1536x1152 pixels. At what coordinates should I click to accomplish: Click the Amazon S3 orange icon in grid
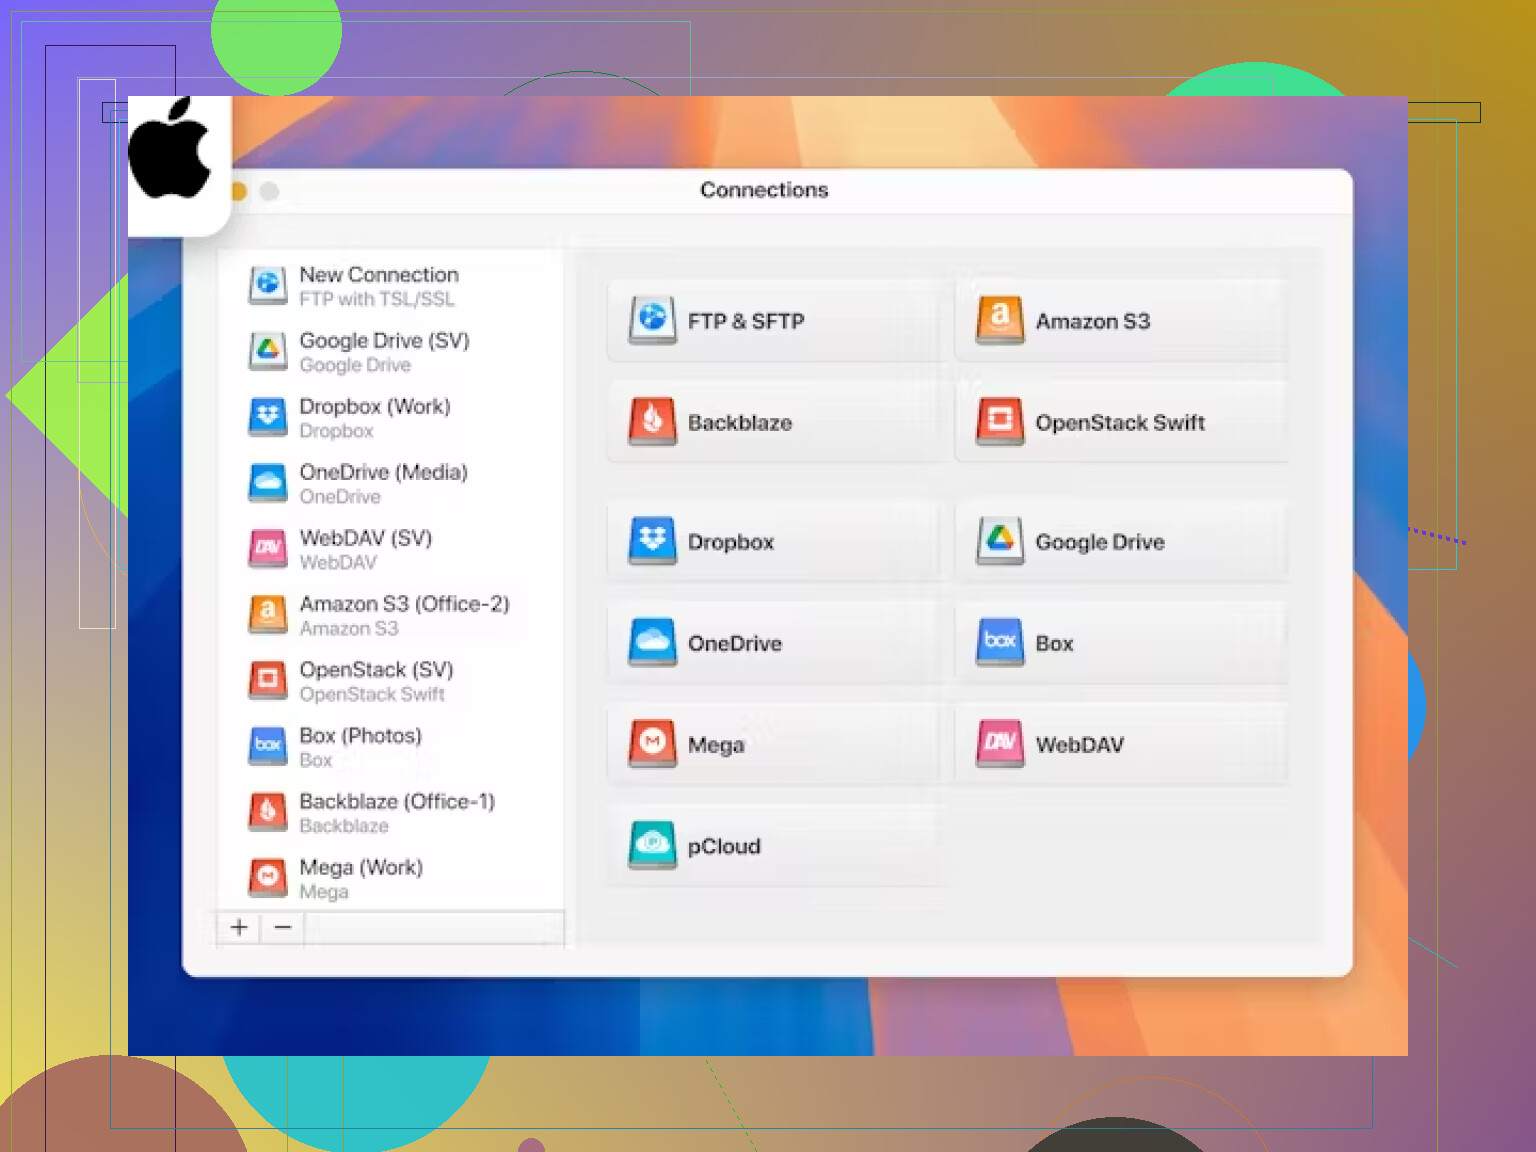(x=1000, y=320)
